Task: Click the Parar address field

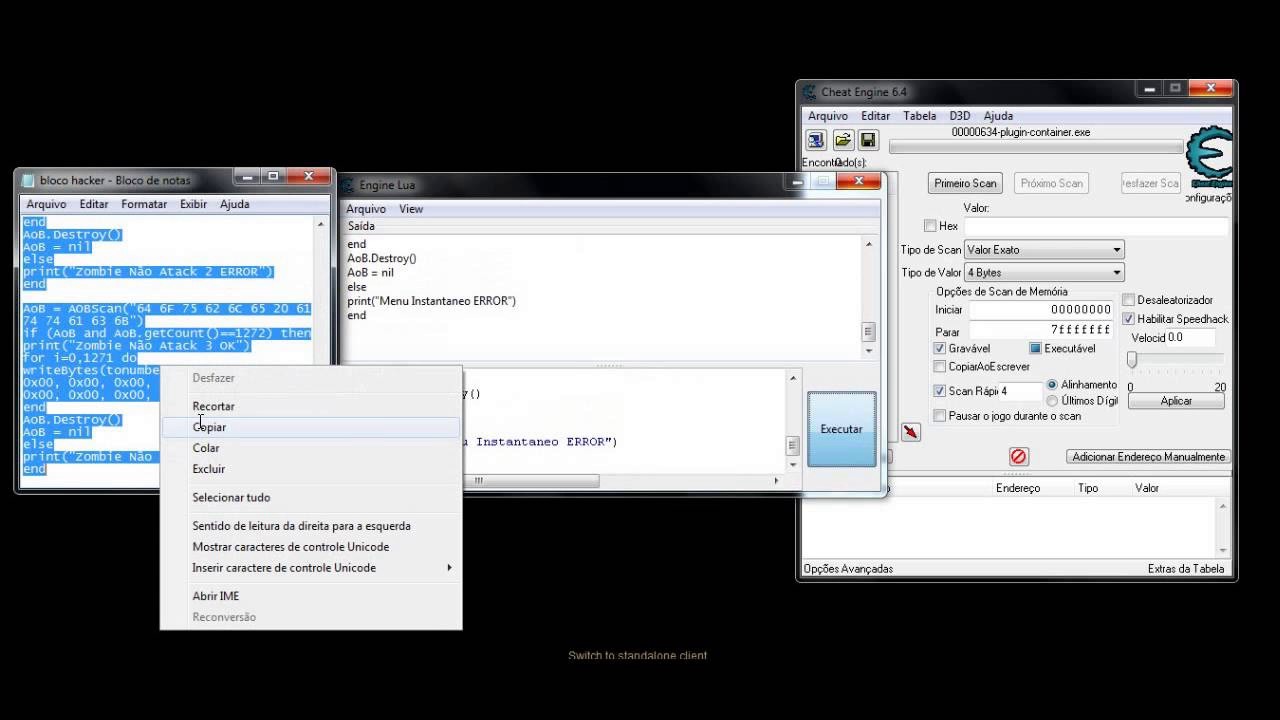Action: [1041, 330]
